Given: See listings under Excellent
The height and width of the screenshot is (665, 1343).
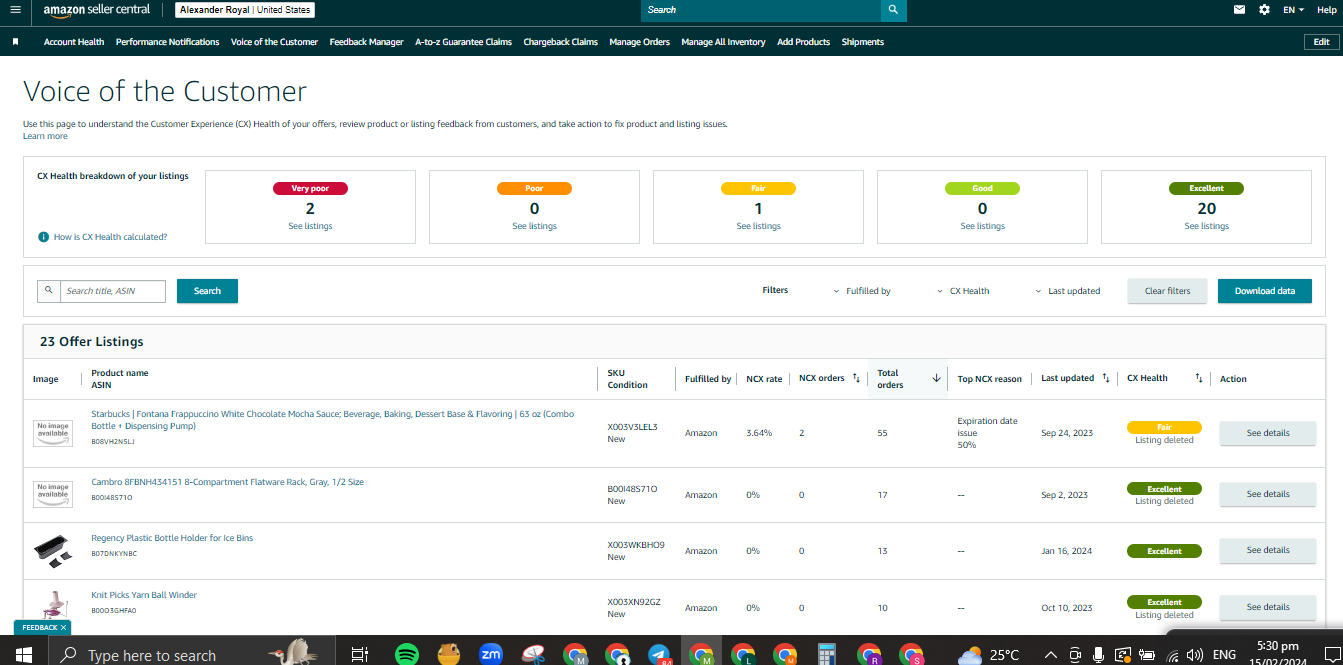Looking at the screenshot, I should [1206, 226].
